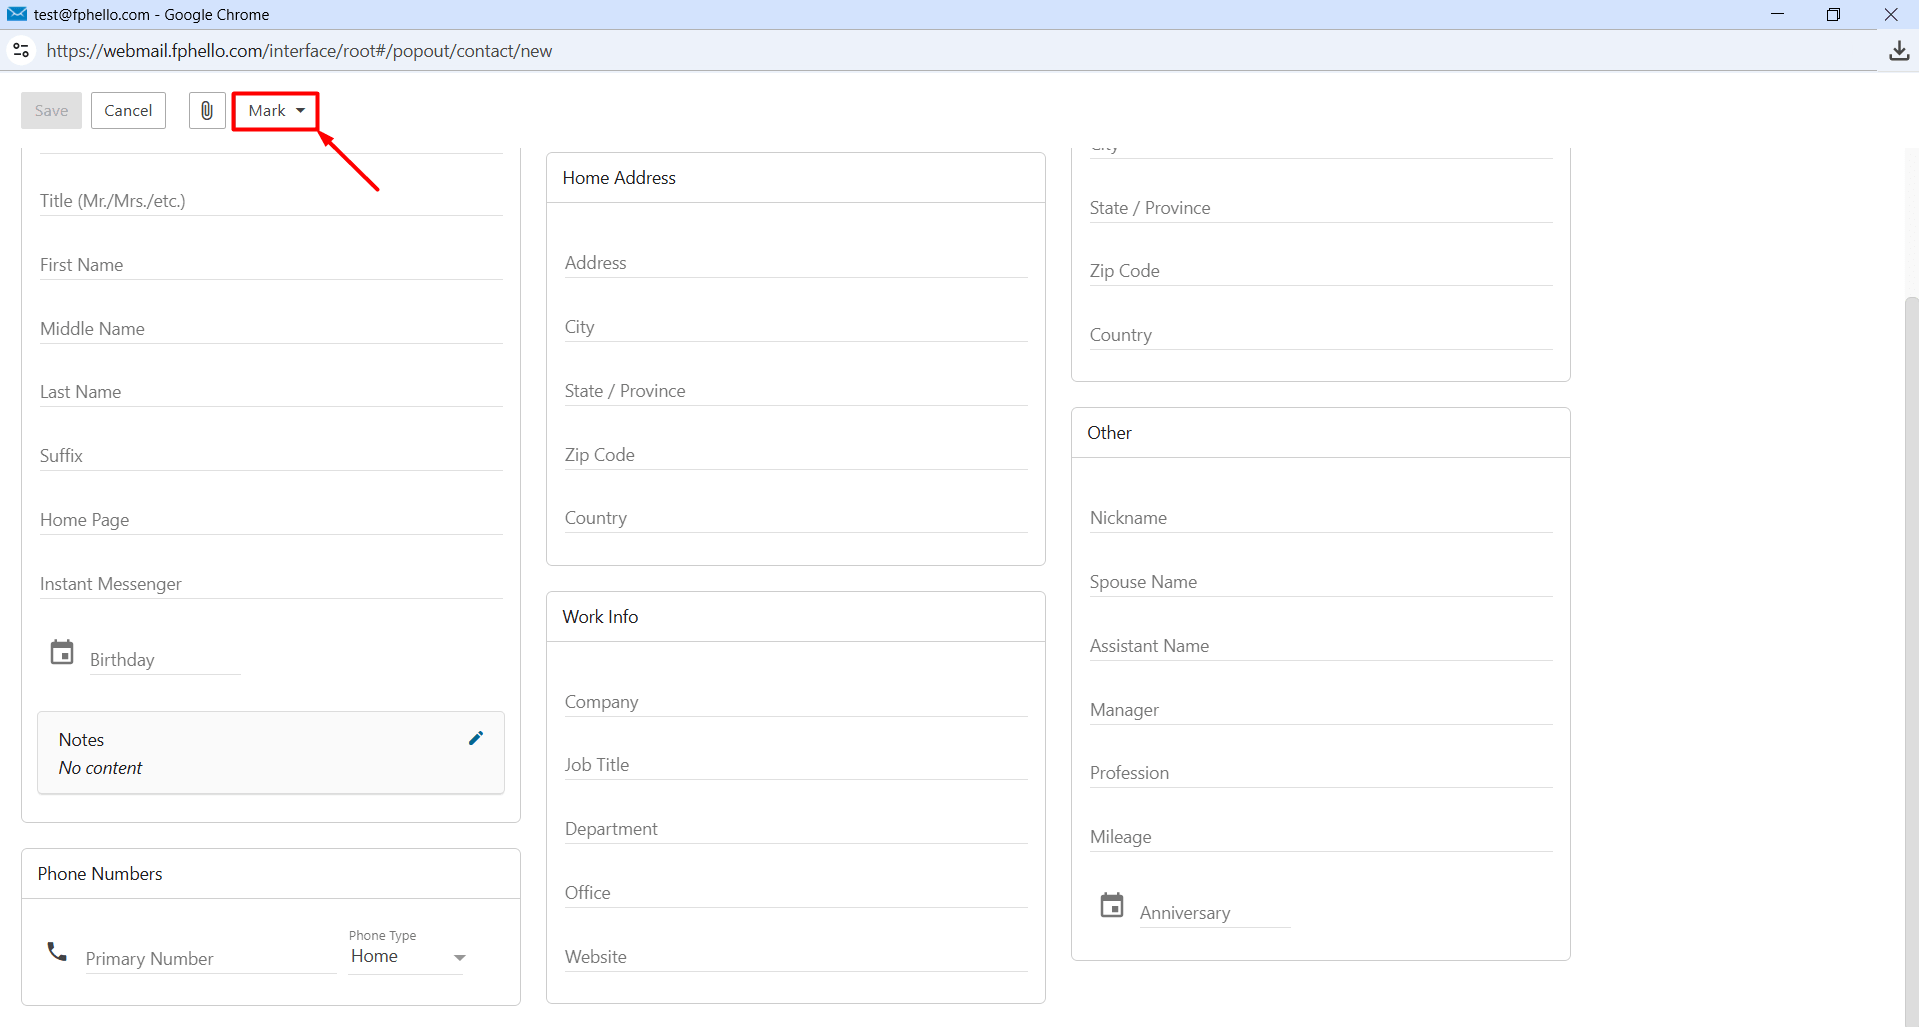Click the vertical page scrollbar
1919x1027 pixels.
click(1911, 660)
